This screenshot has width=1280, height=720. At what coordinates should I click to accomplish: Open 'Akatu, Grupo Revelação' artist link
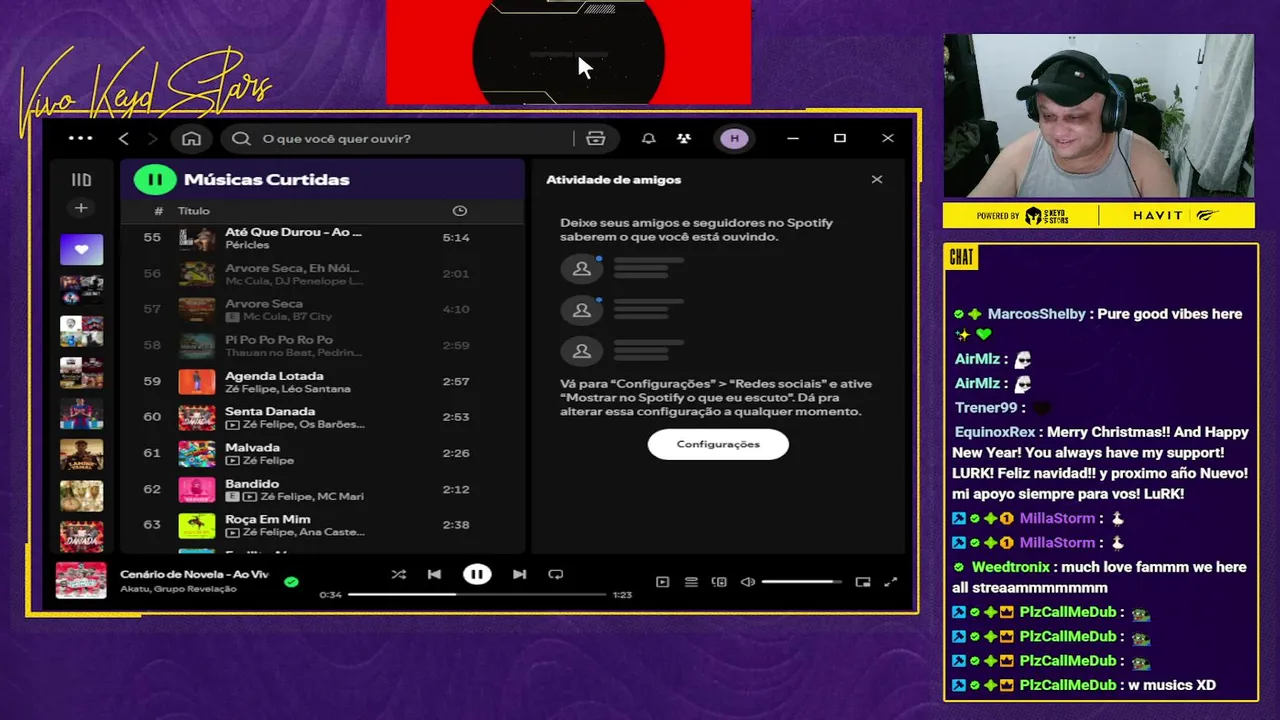178,589
